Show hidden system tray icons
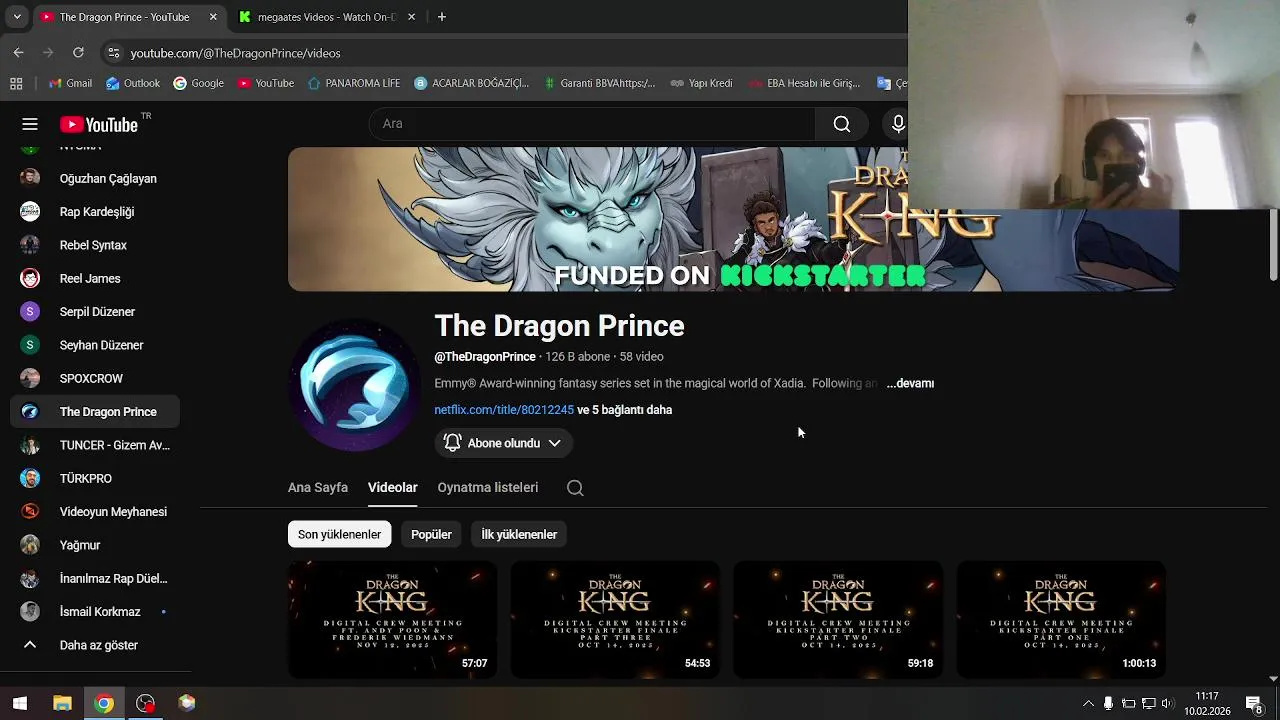The image size is (1280, 720). [1088, 703]
